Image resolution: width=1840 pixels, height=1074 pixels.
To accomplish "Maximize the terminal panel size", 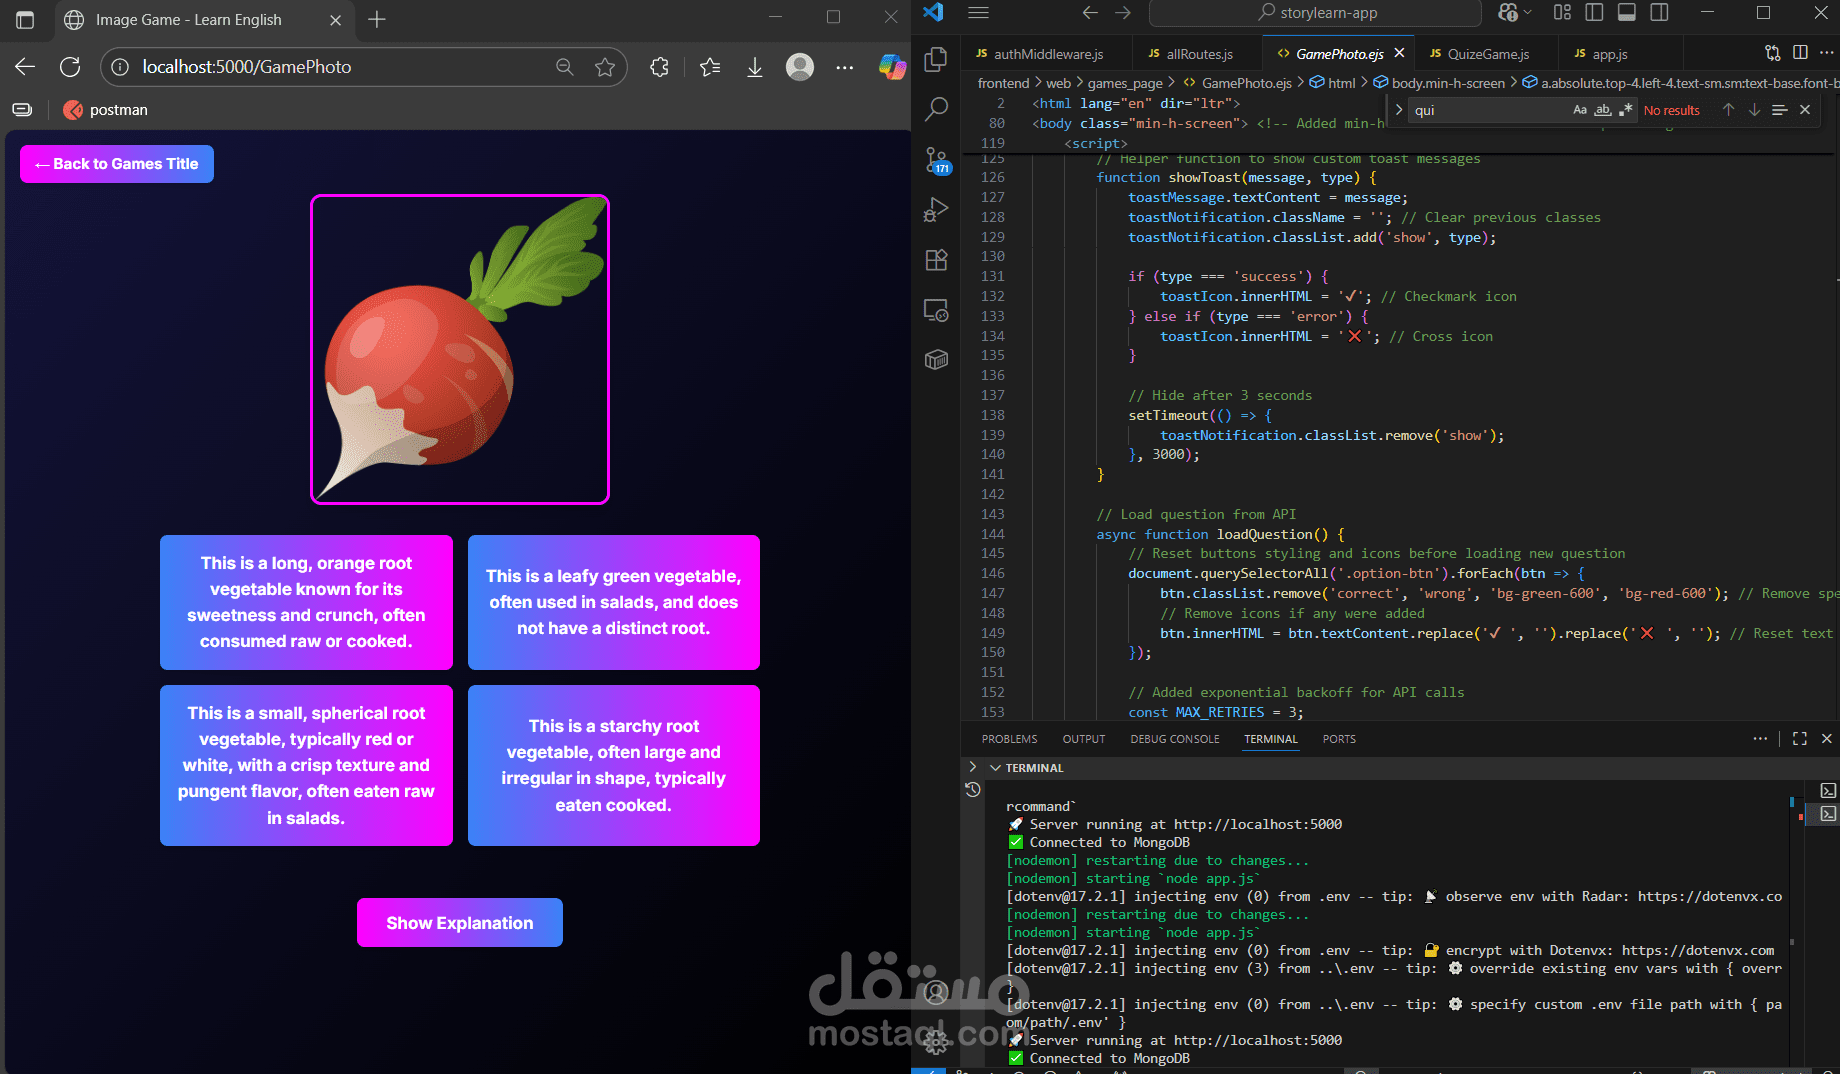I will coord(1800,738).
